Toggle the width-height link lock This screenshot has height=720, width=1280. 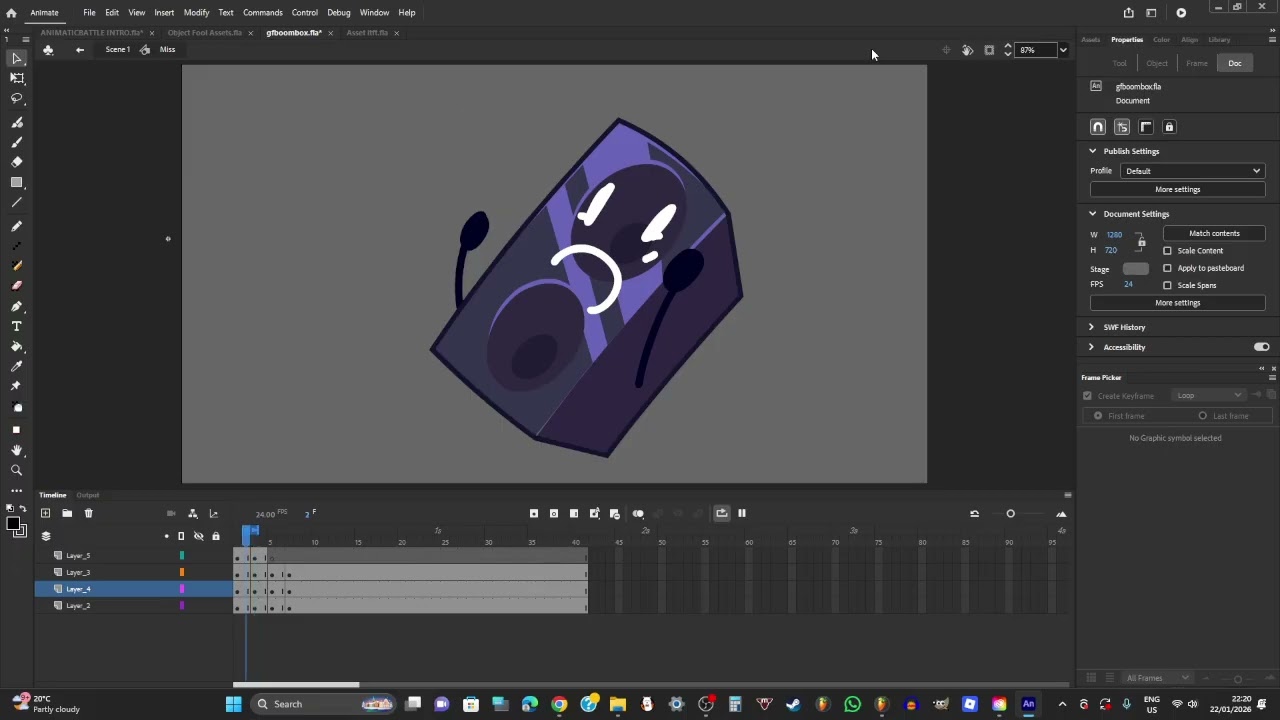click(x=1141, y=241)
